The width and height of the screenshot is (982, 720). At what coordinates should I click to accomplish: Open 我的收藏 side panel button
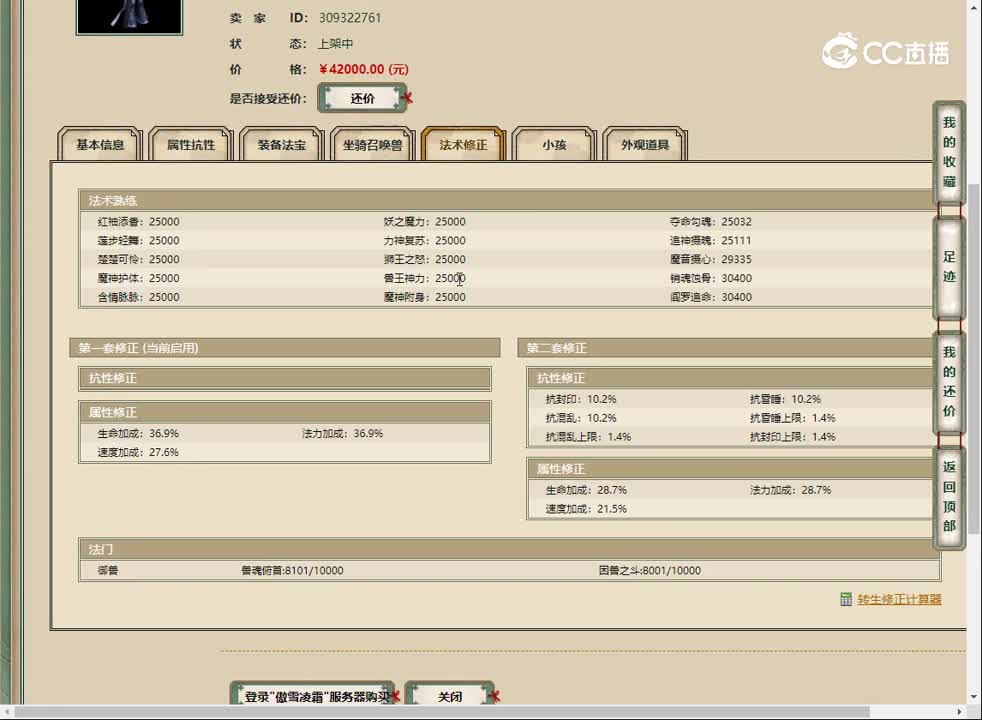[949, 152]
